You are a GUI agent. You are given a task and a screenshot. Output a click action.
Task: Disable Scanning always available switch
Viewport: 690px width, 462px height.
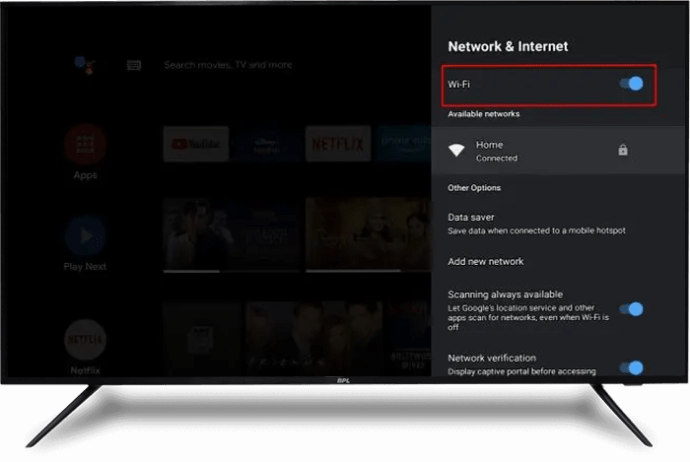[x=631, y=309]
